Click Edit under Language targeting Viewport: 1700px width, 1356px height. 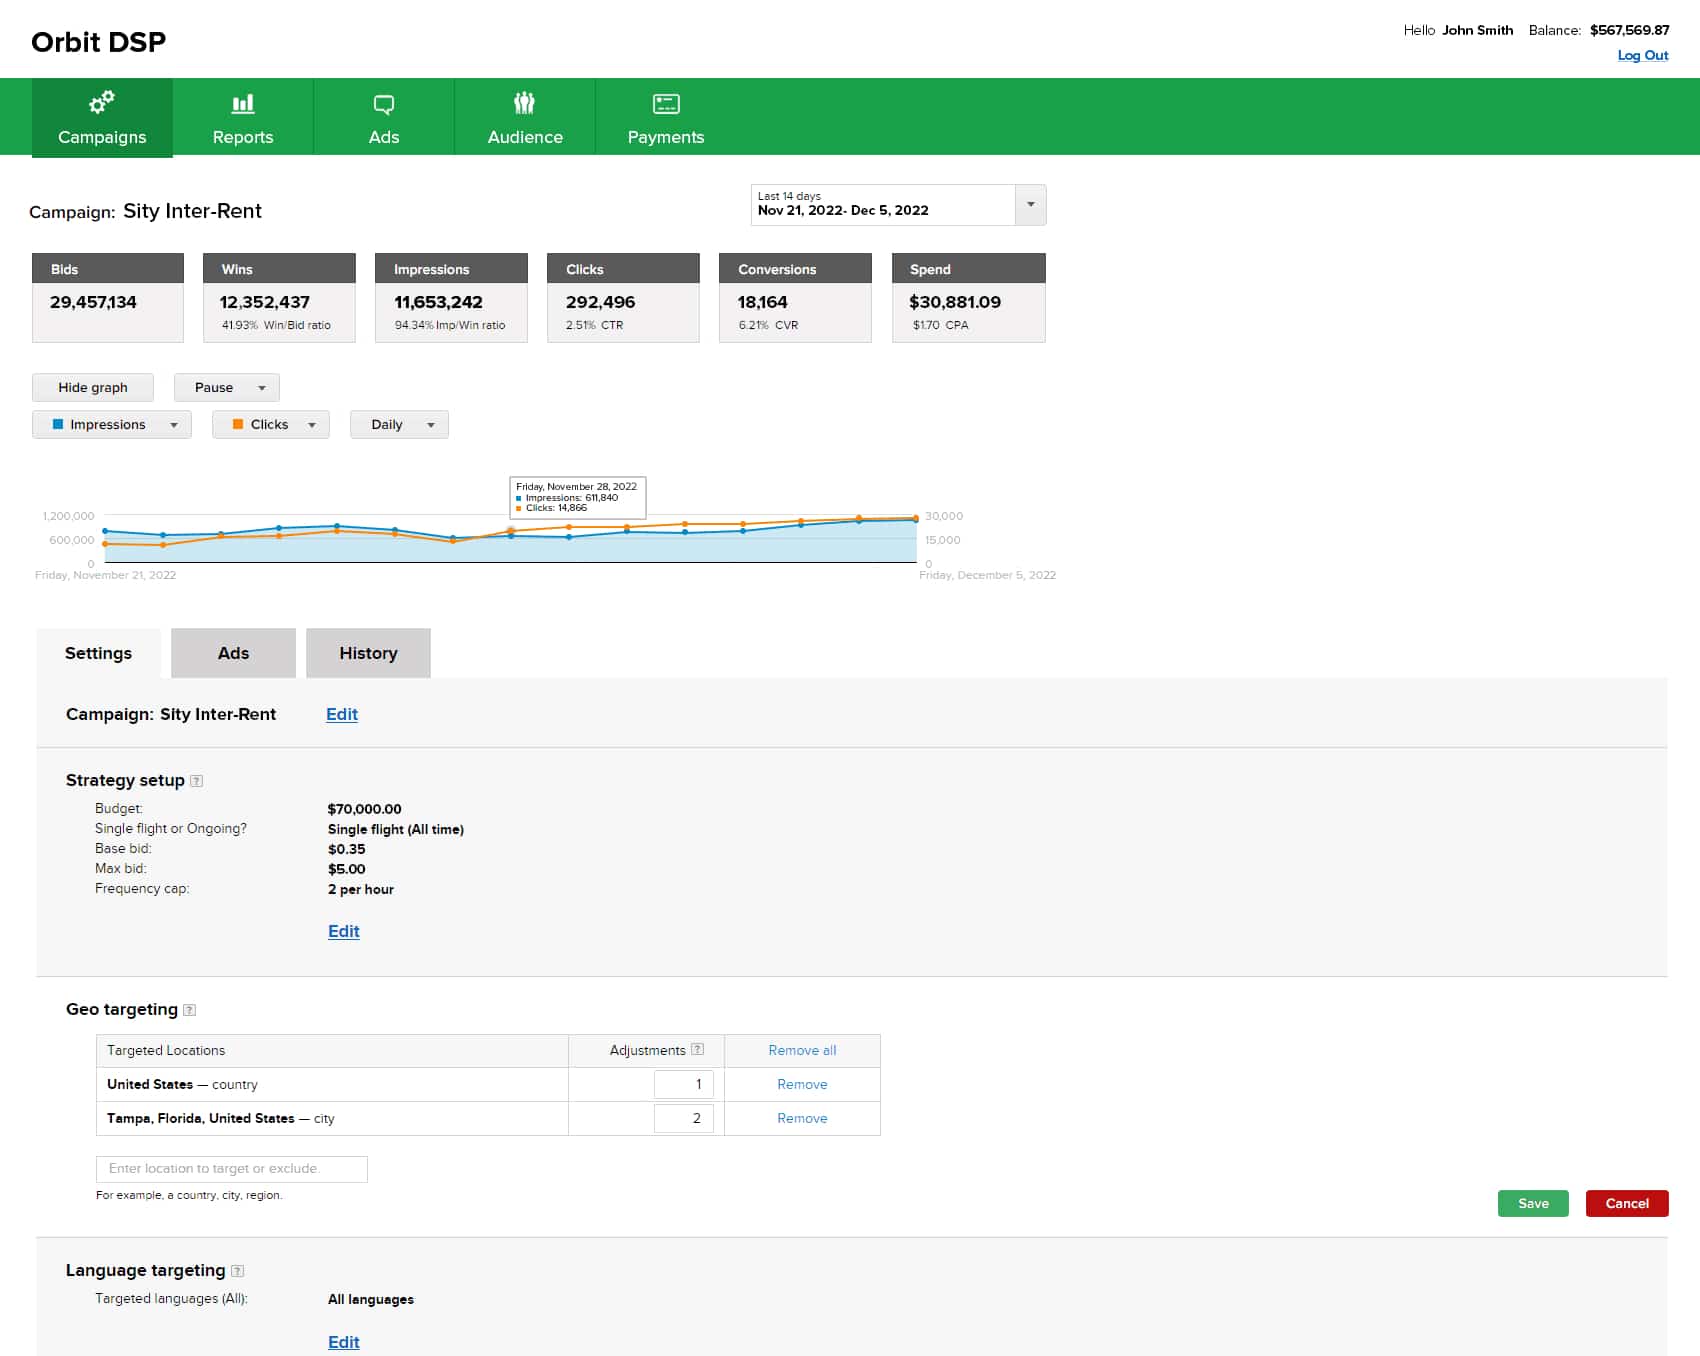click(344, 1342)
